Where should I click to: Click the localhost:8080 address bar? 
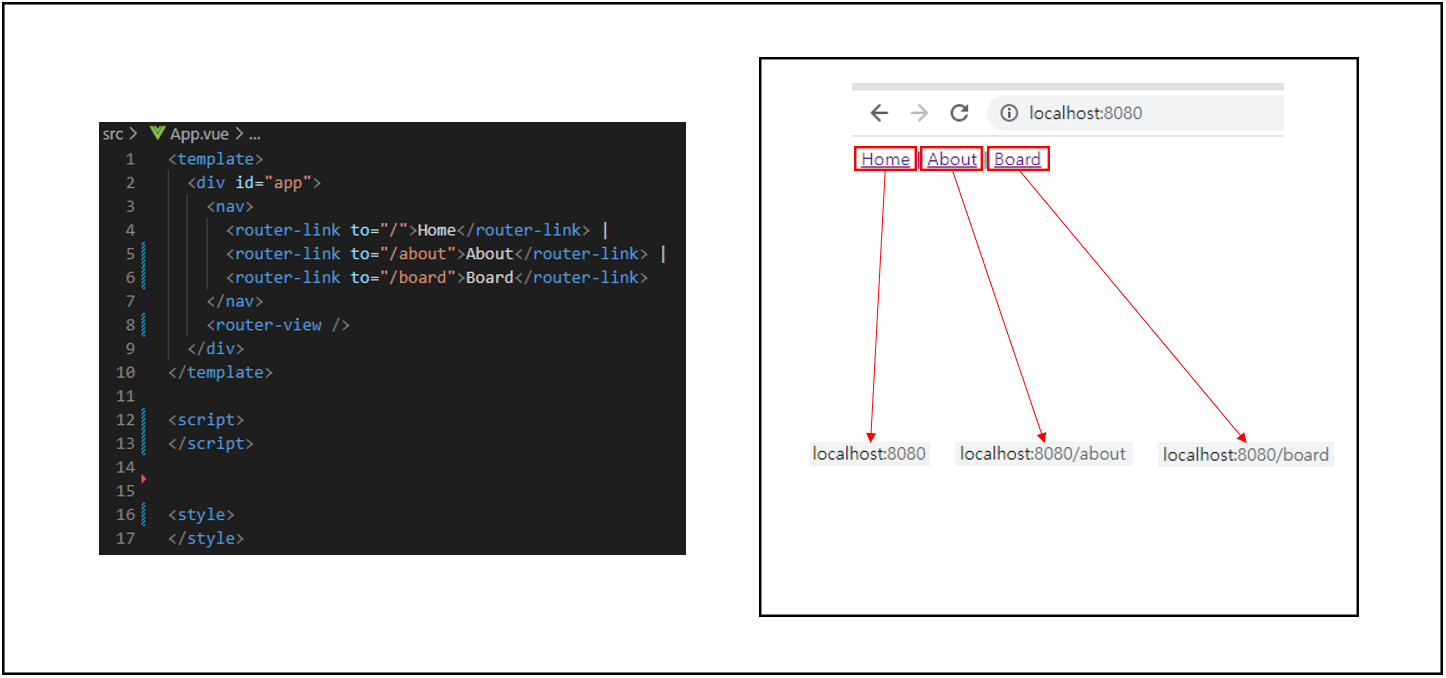click(x=1135, y=113)
